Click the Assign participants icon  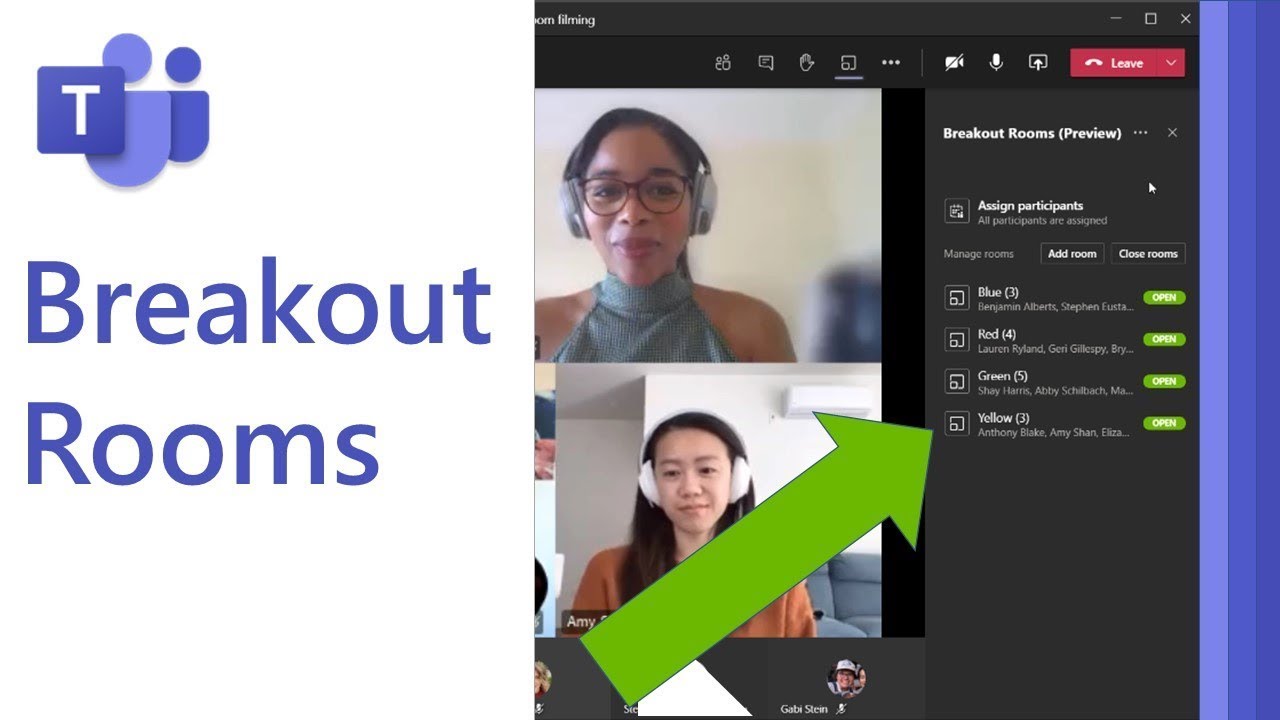tap(957, 211)
